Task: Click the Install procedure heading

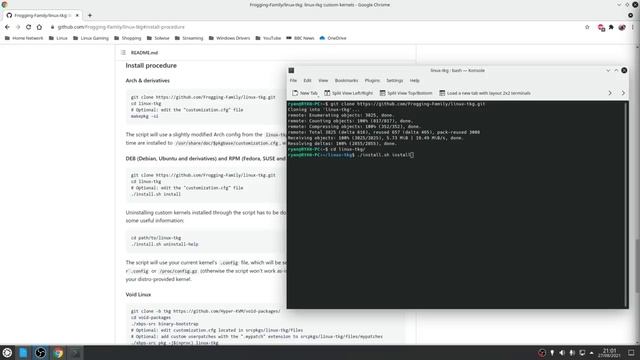Action: pyautogui.click(x=151, y=65)
